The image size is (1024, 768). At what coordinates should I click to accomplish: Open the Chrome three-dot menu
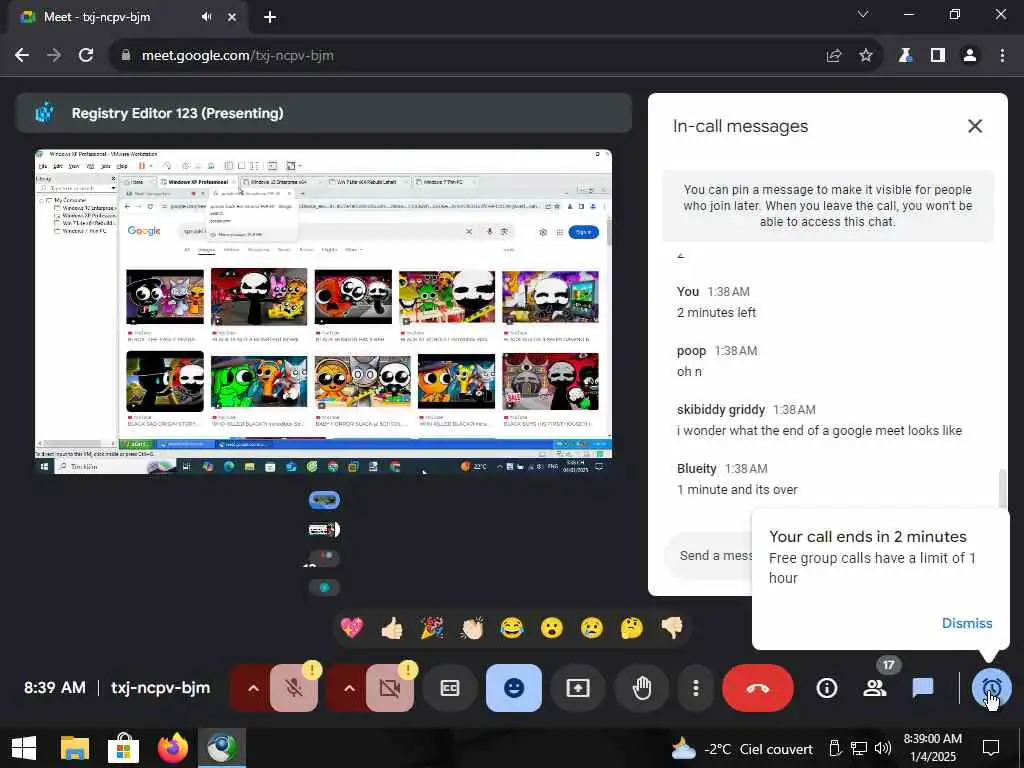click(1002, 56)
